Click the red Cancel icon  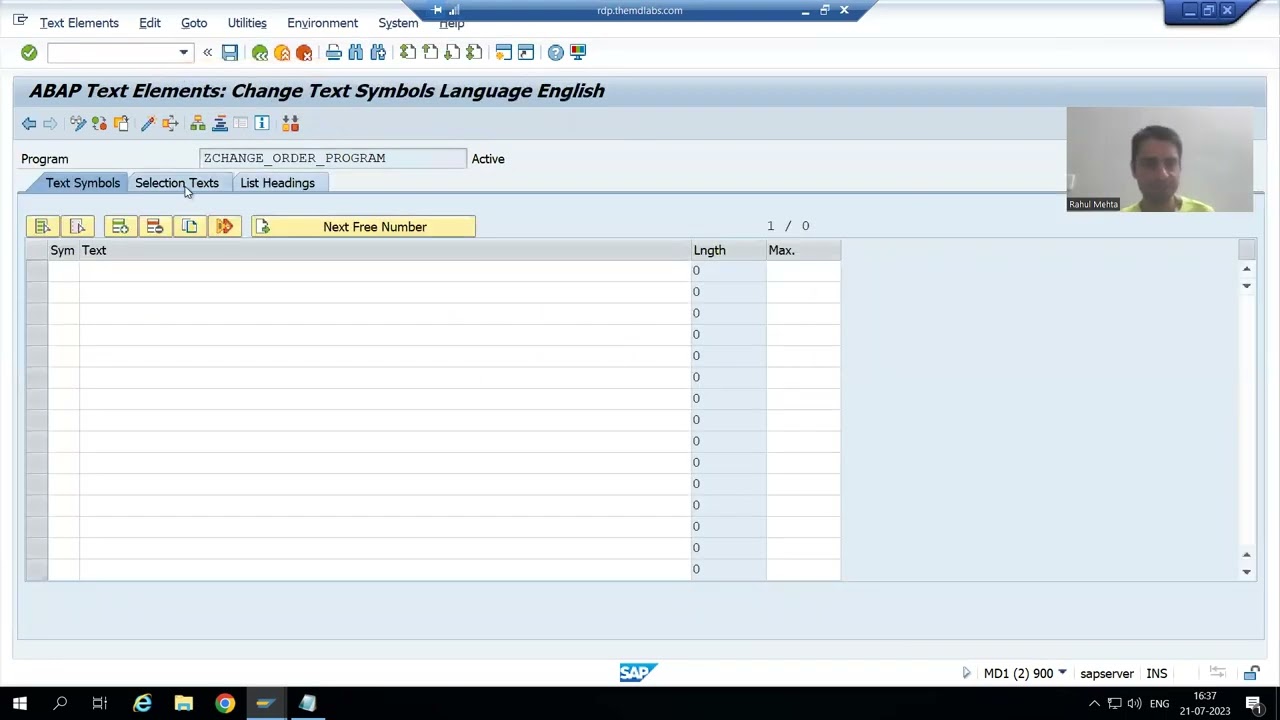pyautogui.click(x=304, y=52)
